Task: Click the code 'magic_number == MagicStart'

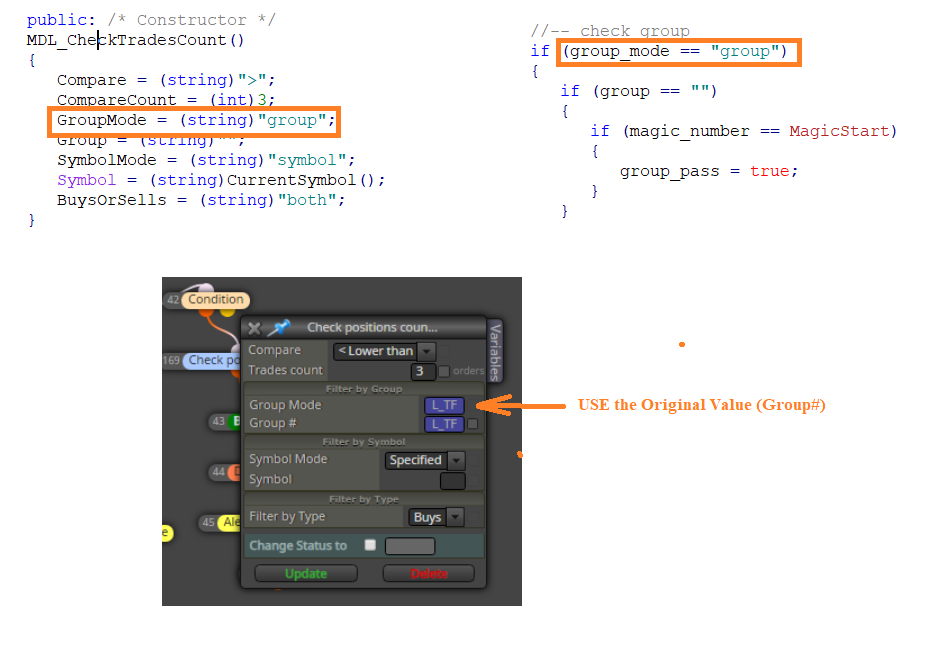Action: (x=759, y=131)
